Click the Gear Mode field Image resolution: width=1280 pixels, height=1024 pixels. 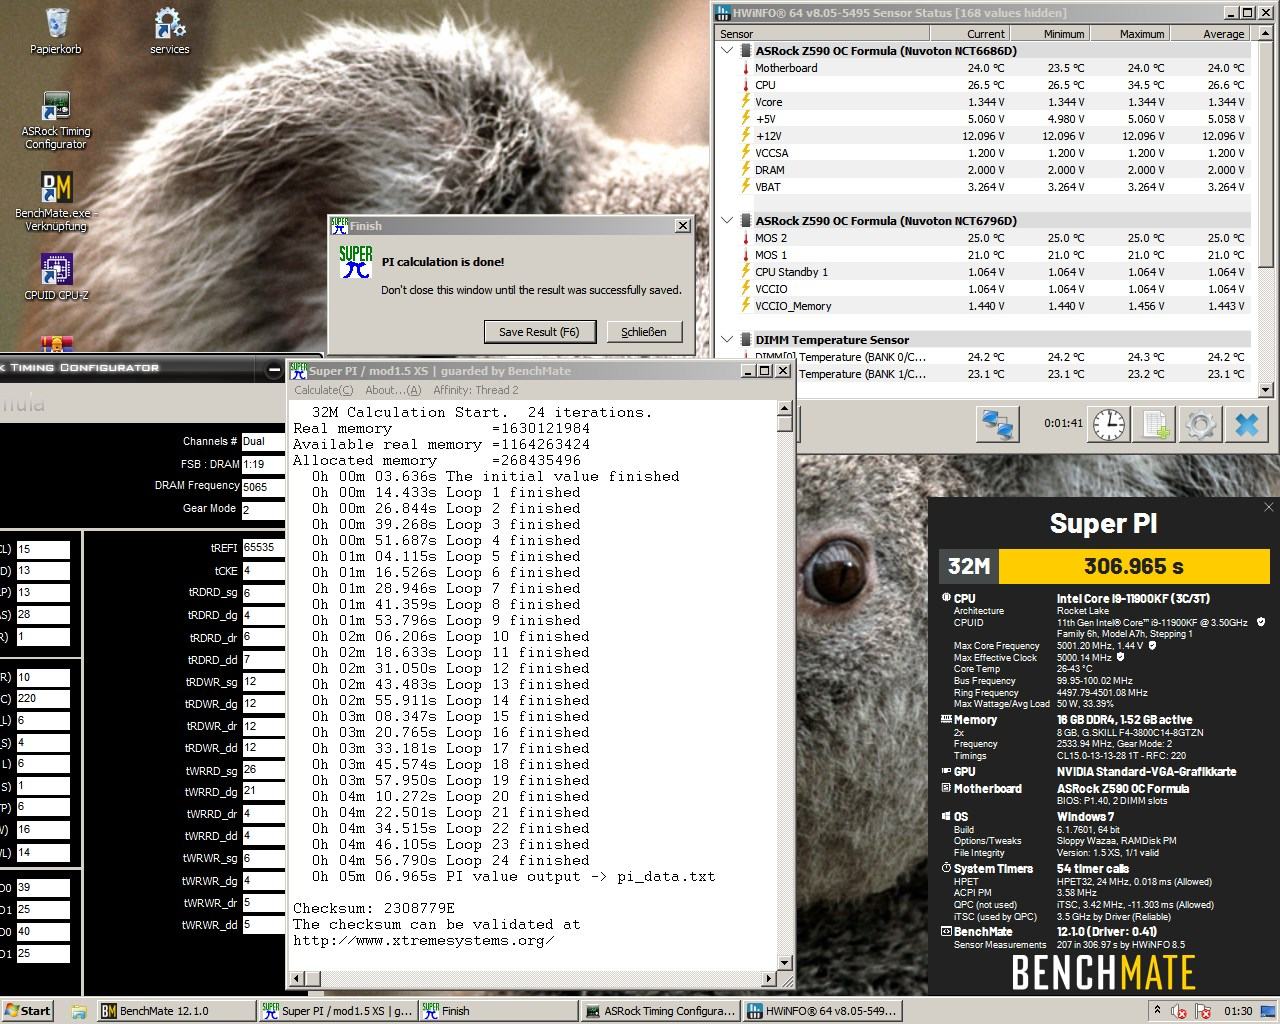[x=262, y=509]
